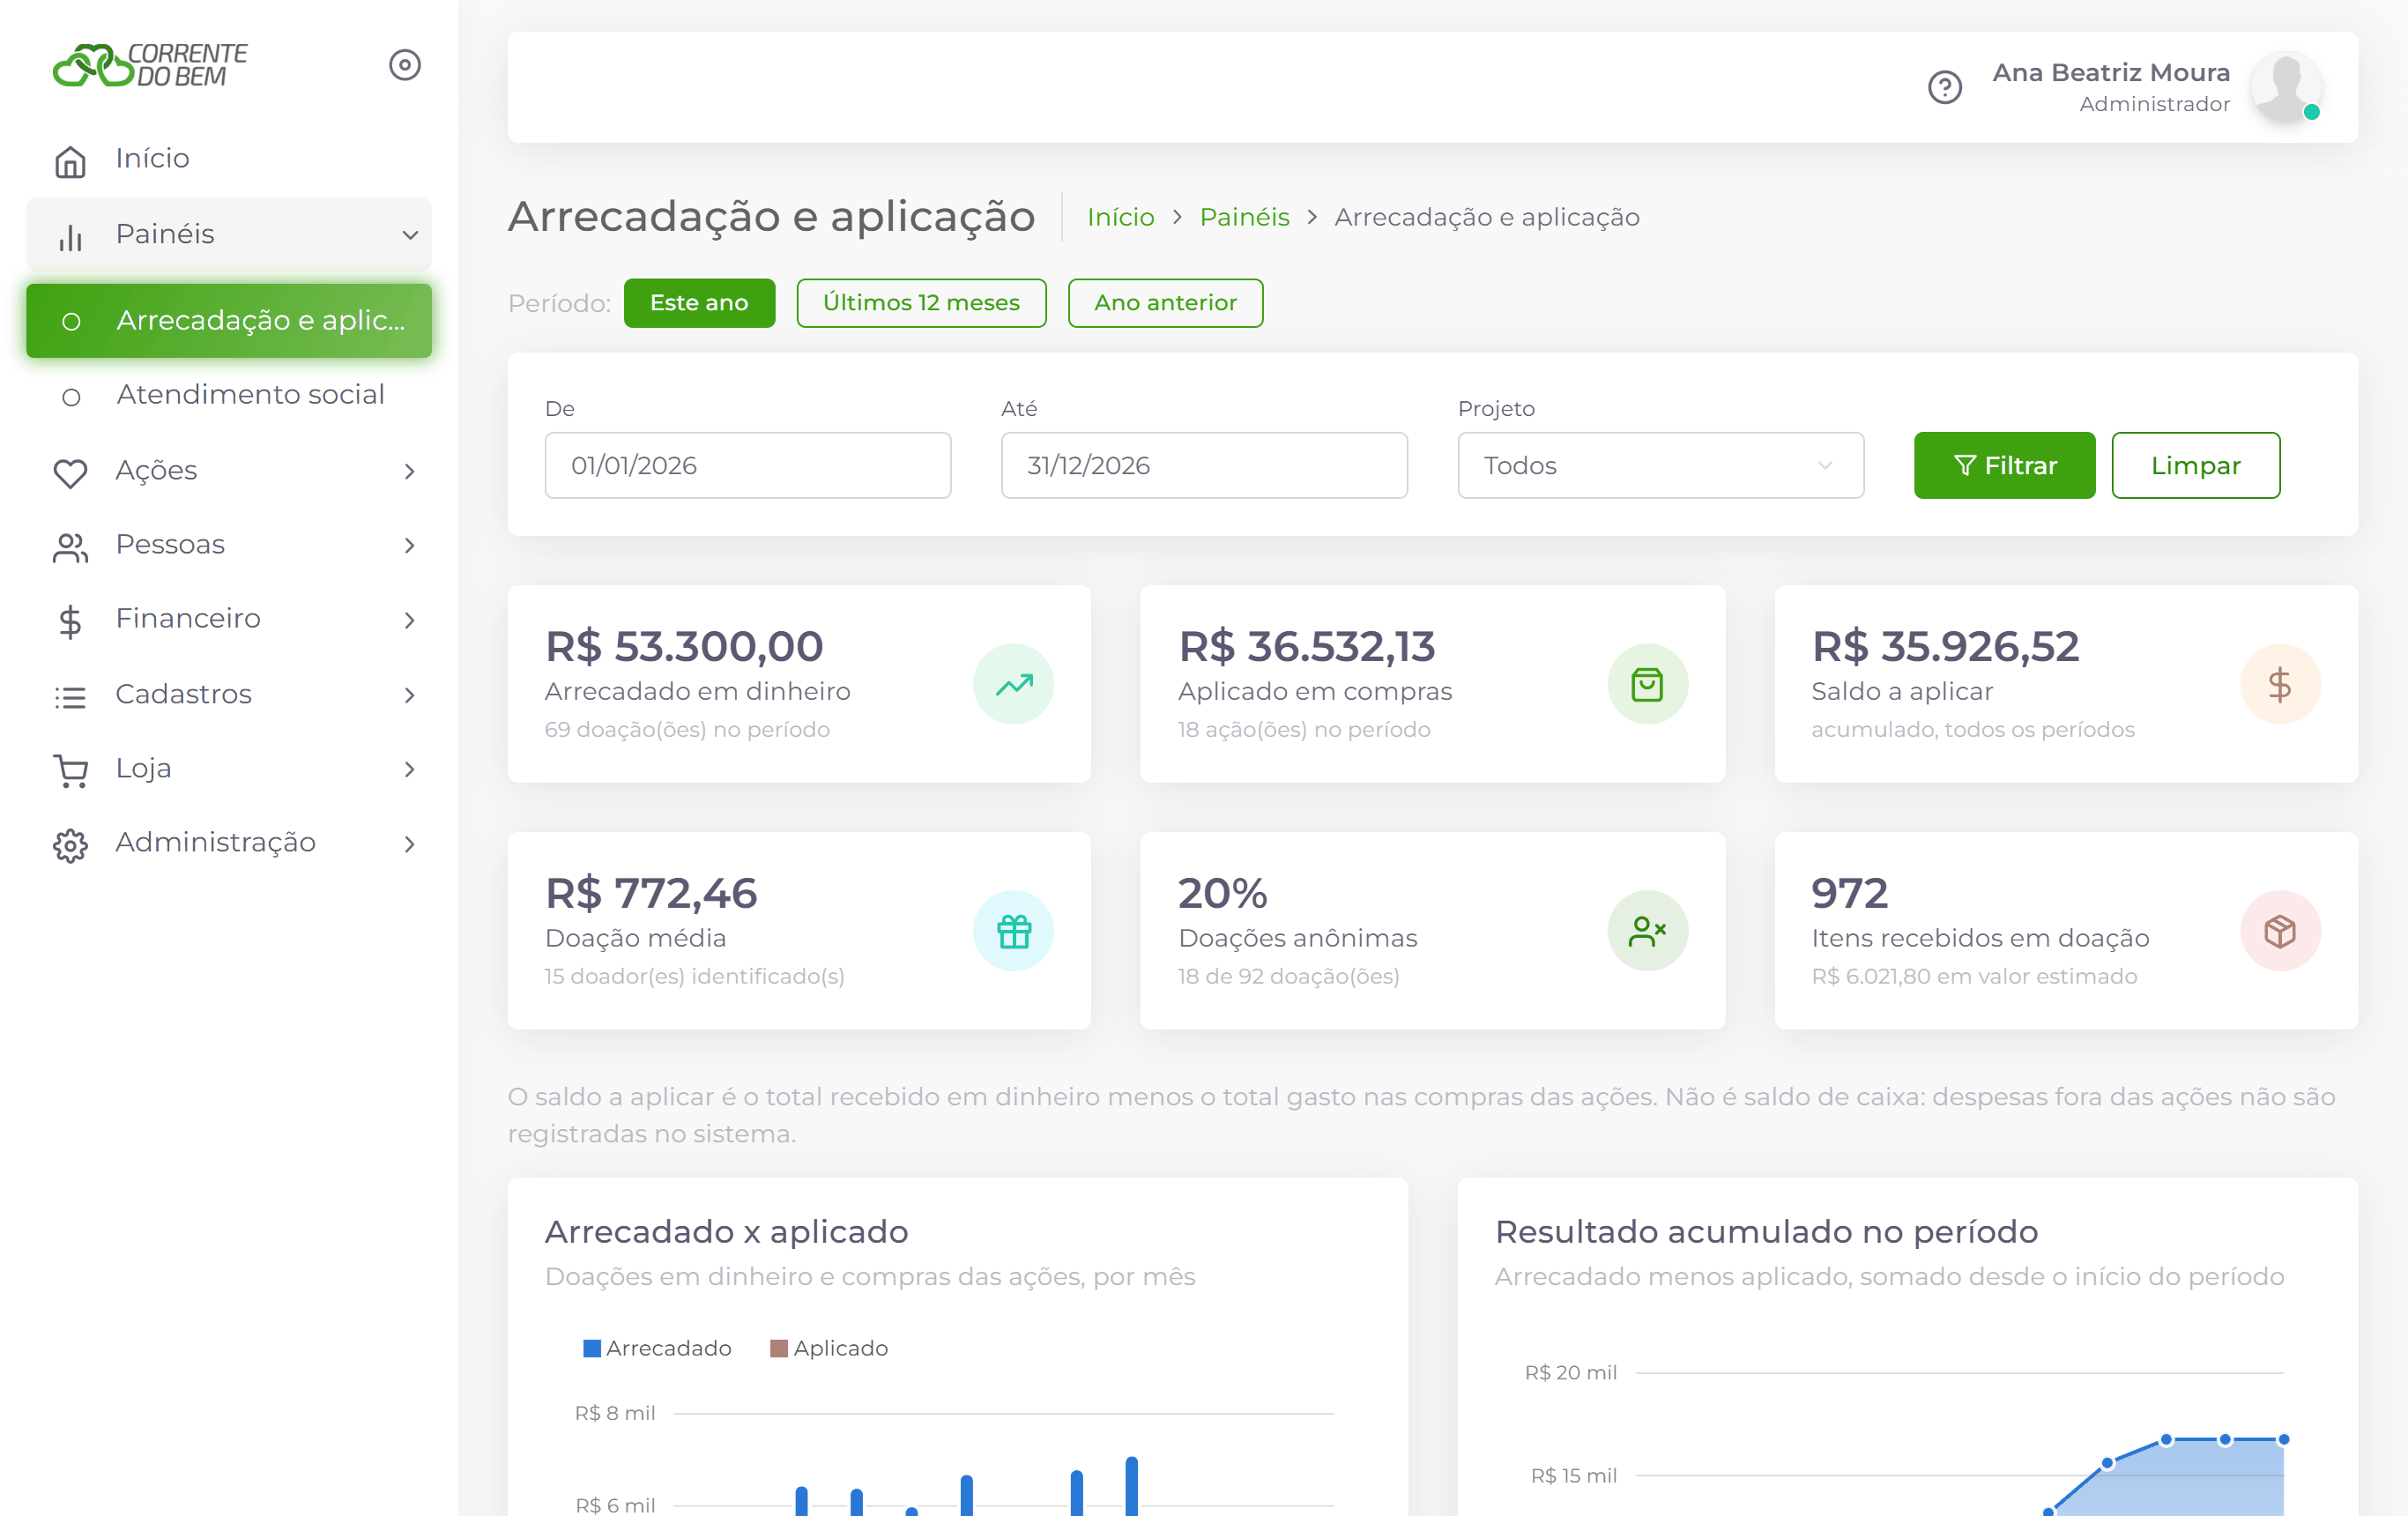Screen dimensions: 2408x1516
Task: Toggle the Aplicado legend brown swatch
Action: pos(779,1348)
